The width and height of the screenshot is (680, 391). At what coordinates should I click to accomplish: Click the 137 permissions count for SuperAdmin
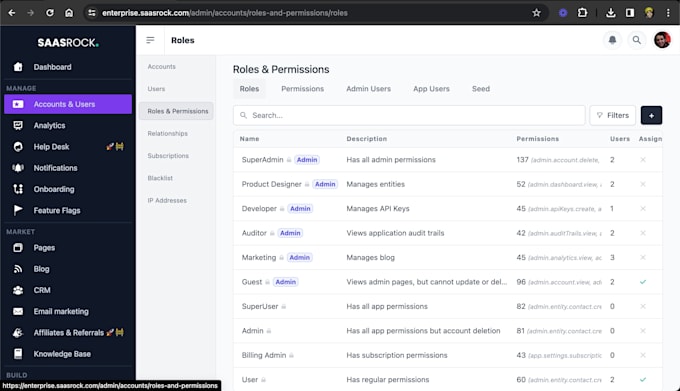[522, 160]
